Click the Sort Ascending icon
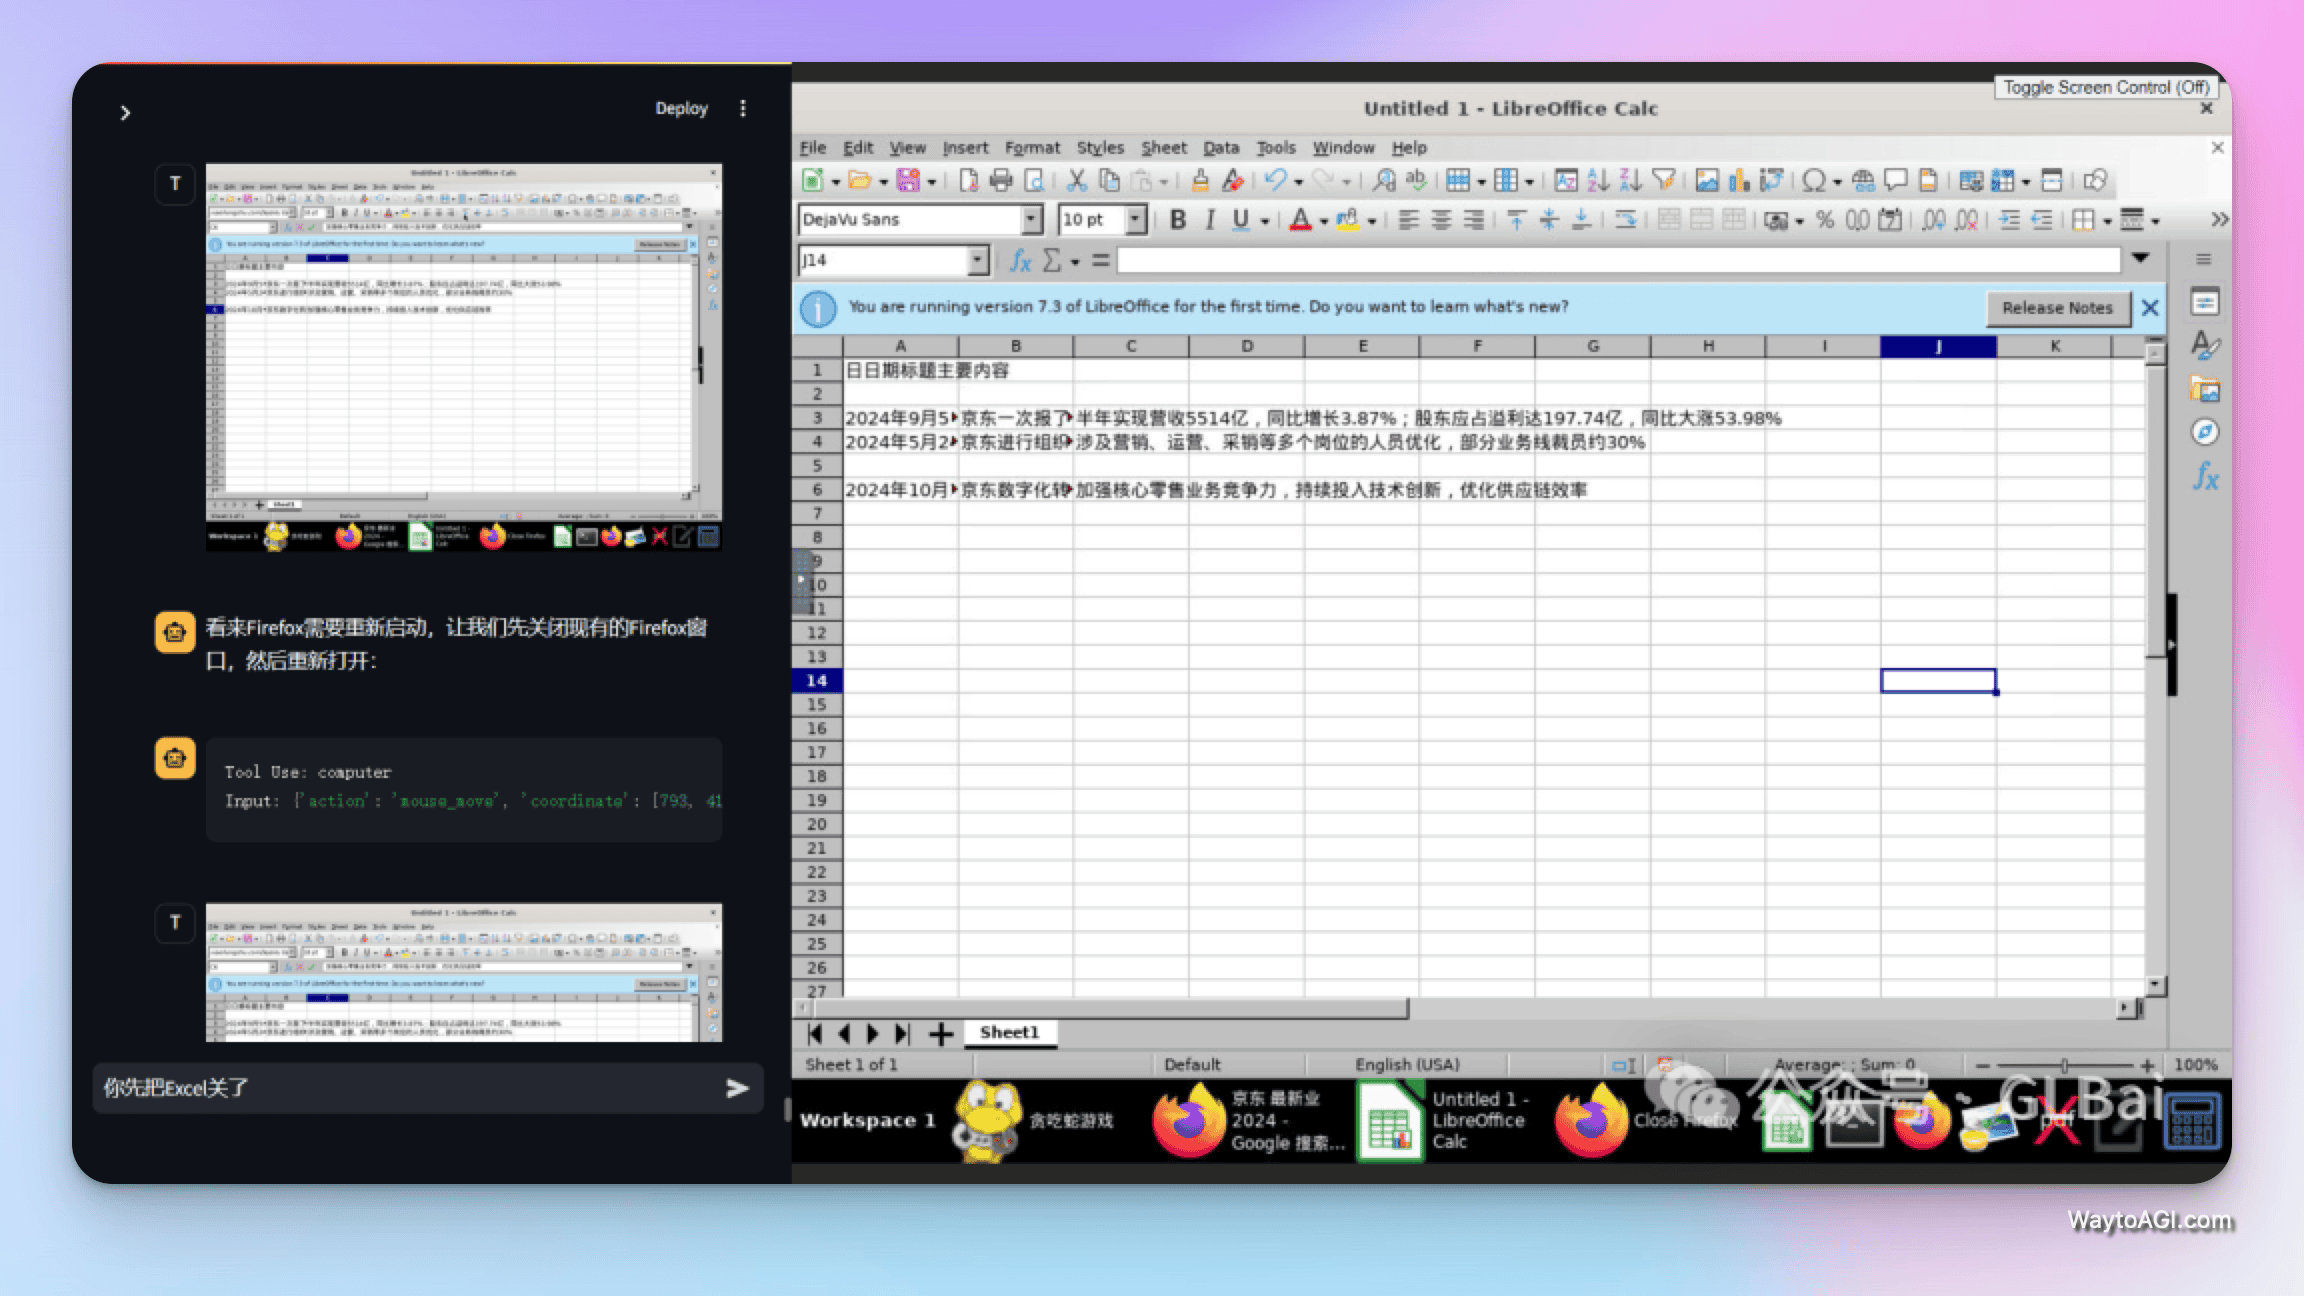Image resolution: width=2304 pixels, height=1296 pixels. pyautogui.click(x=1598, y=180)
